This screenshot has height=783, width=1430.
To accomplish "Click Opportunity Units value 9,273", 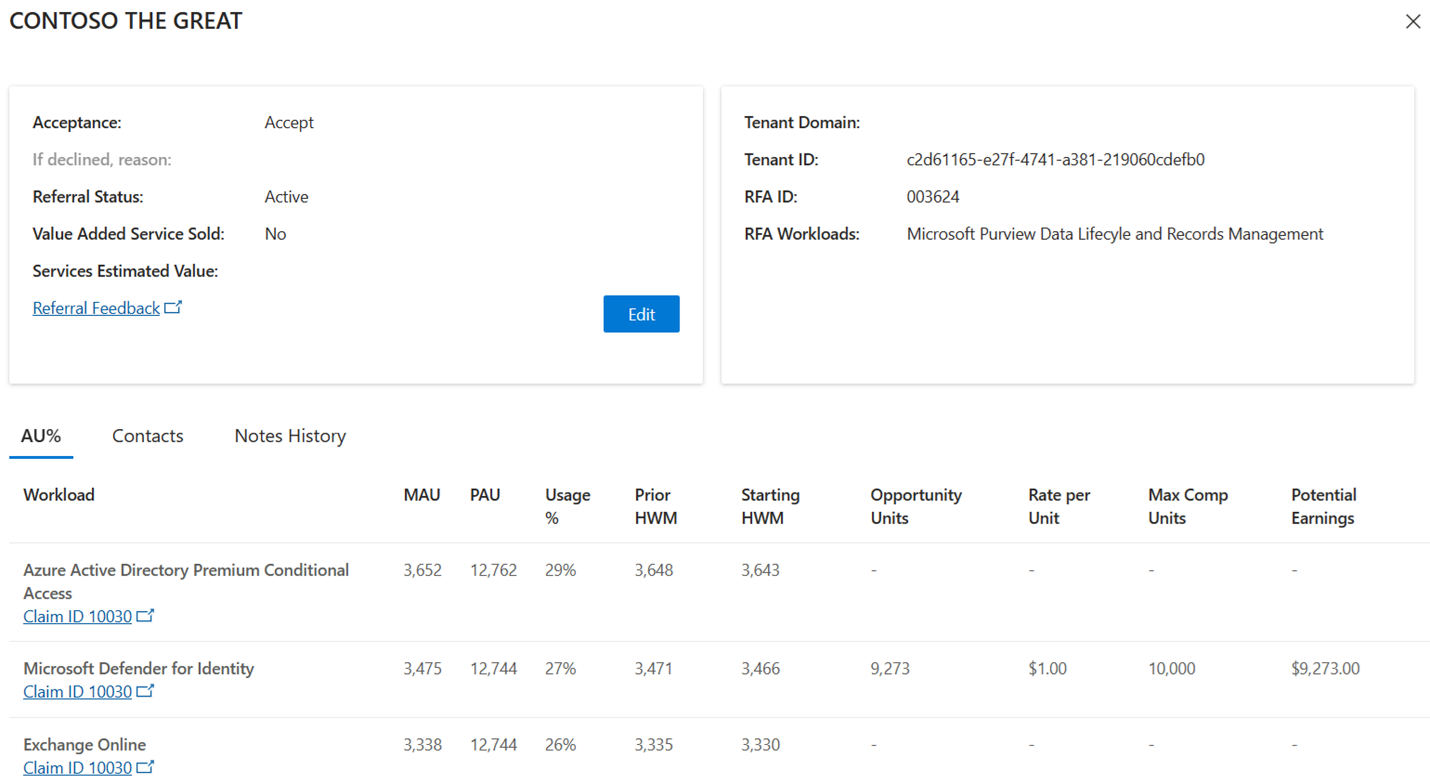I will 890,669.
